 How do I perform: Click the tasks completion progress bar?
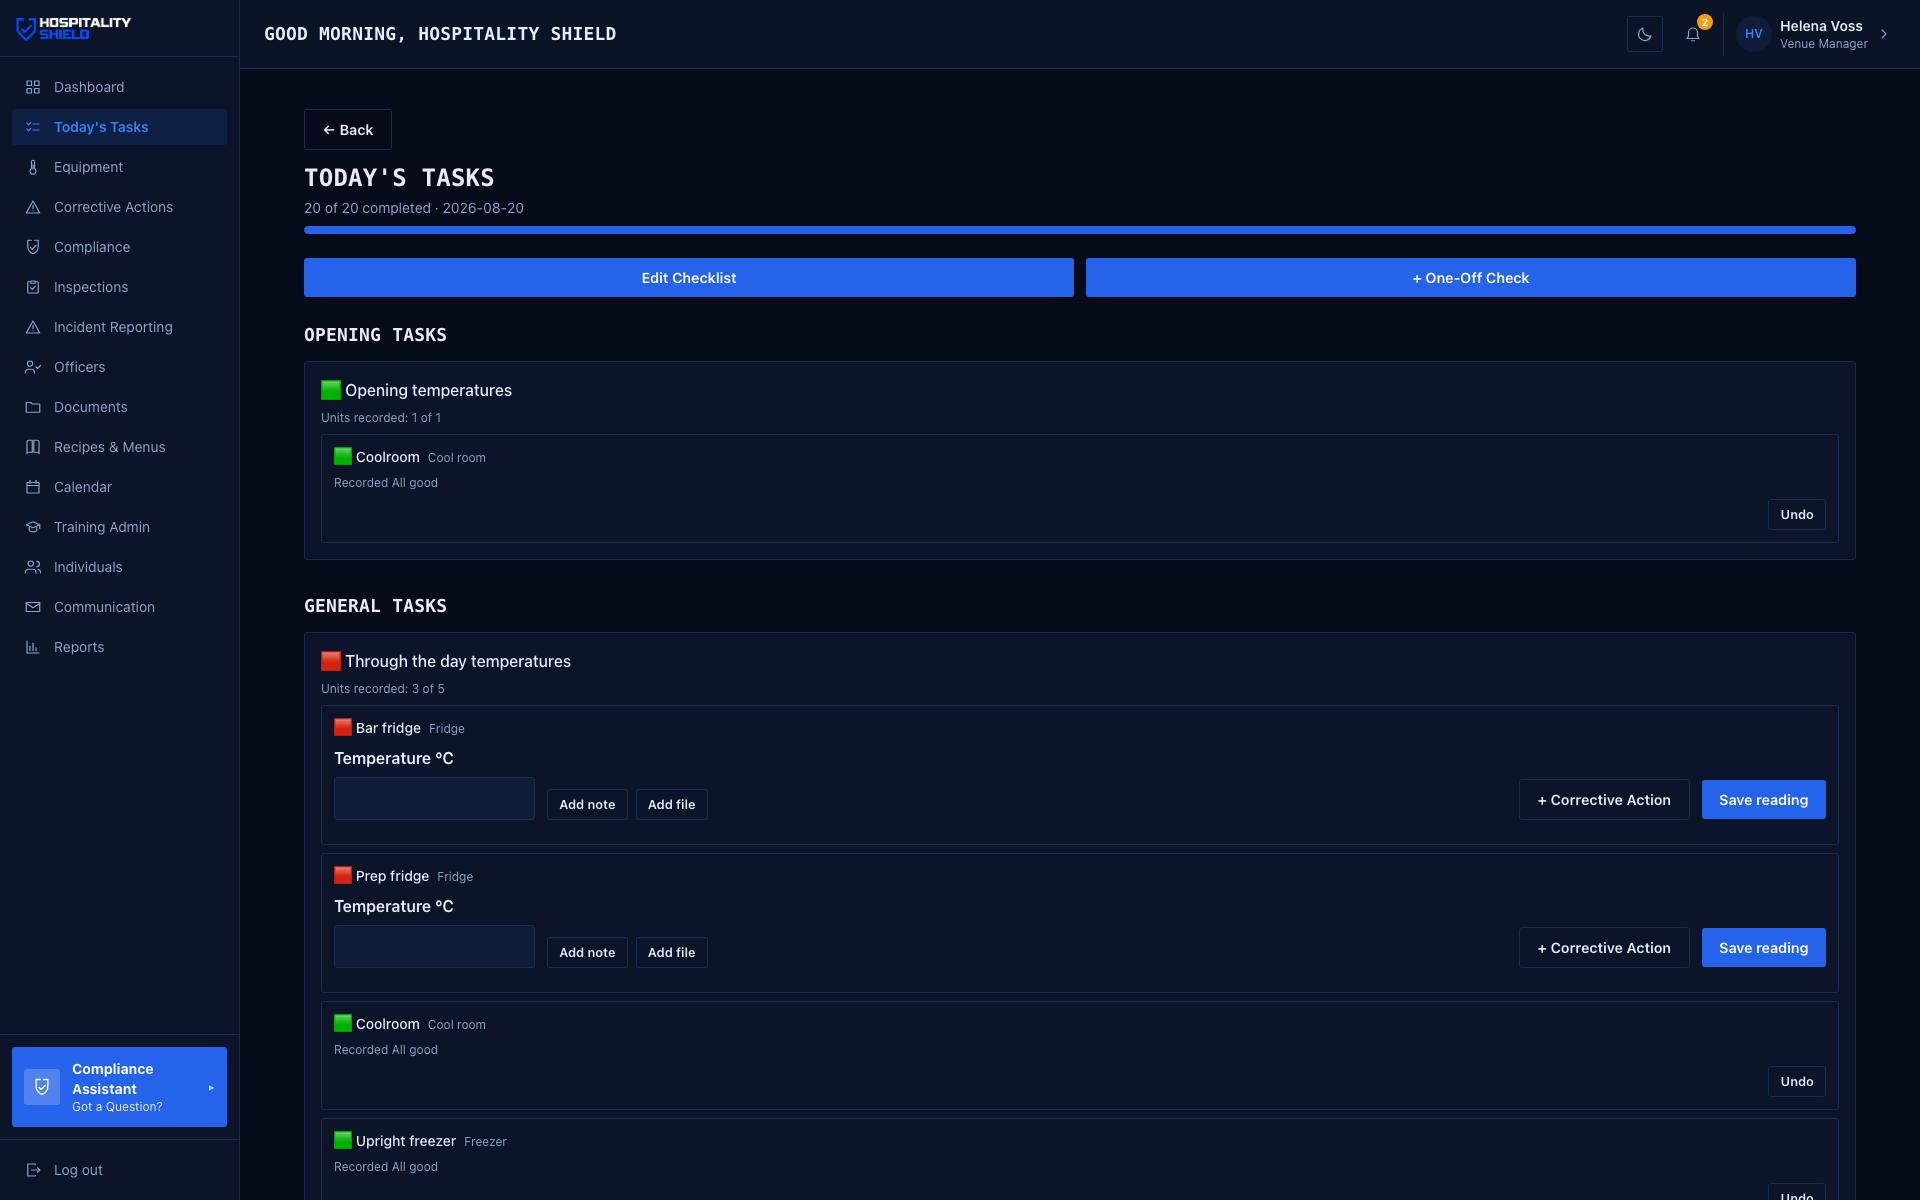pos(1079,230)
